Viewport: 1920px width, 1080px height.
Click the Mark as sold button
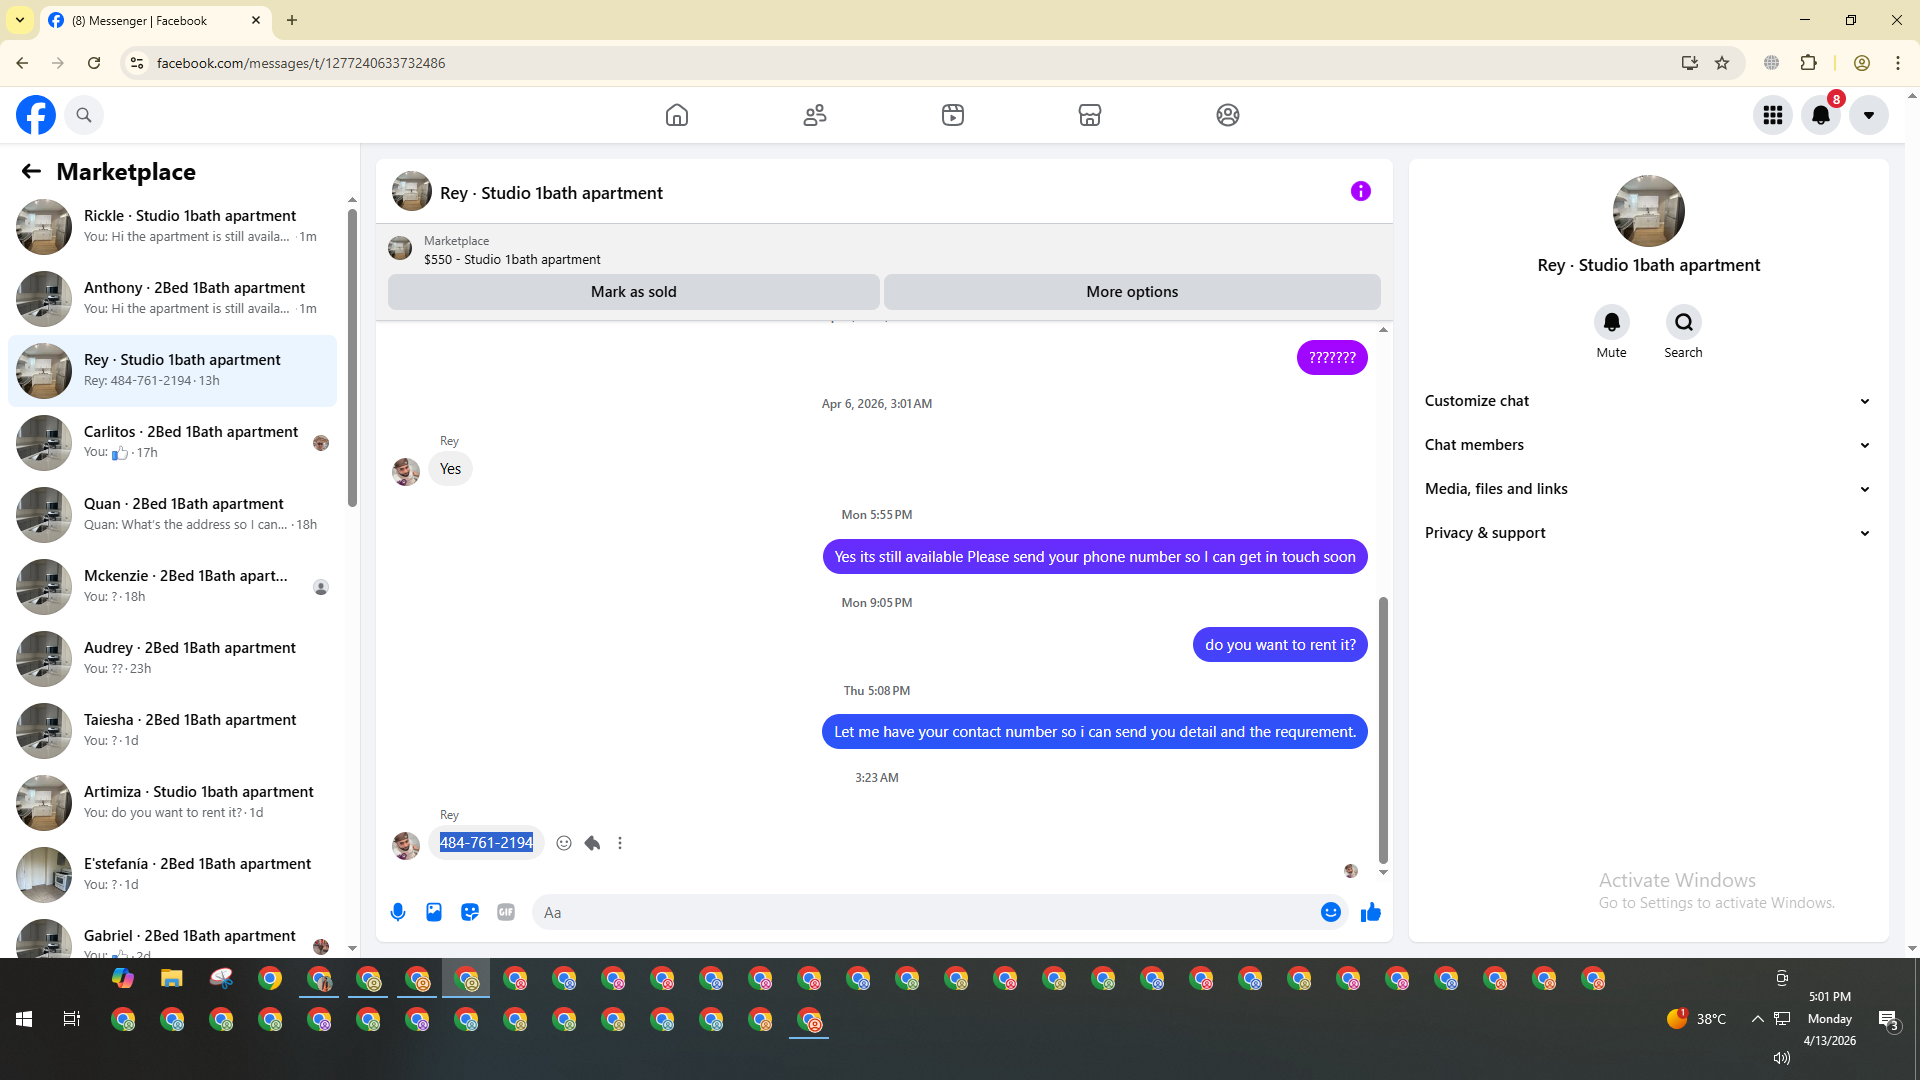(x=634, y=292)
